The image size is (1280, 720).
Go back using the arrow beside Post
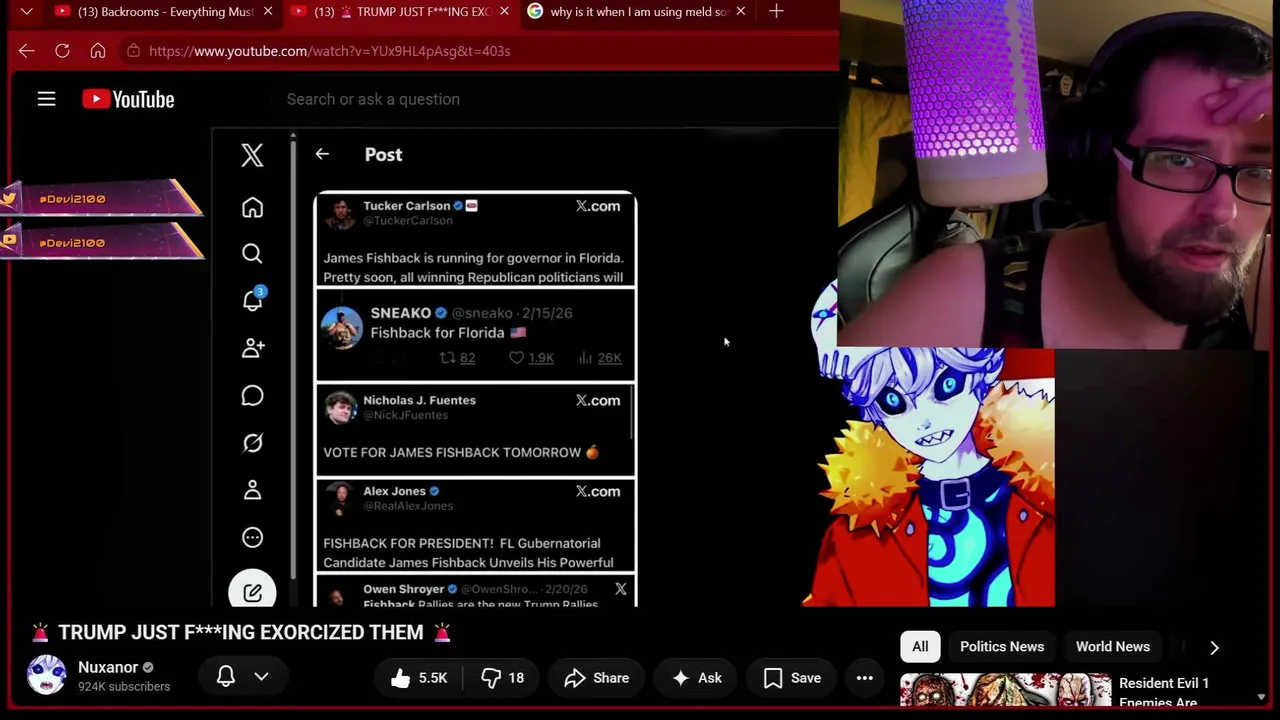point(322,154)
